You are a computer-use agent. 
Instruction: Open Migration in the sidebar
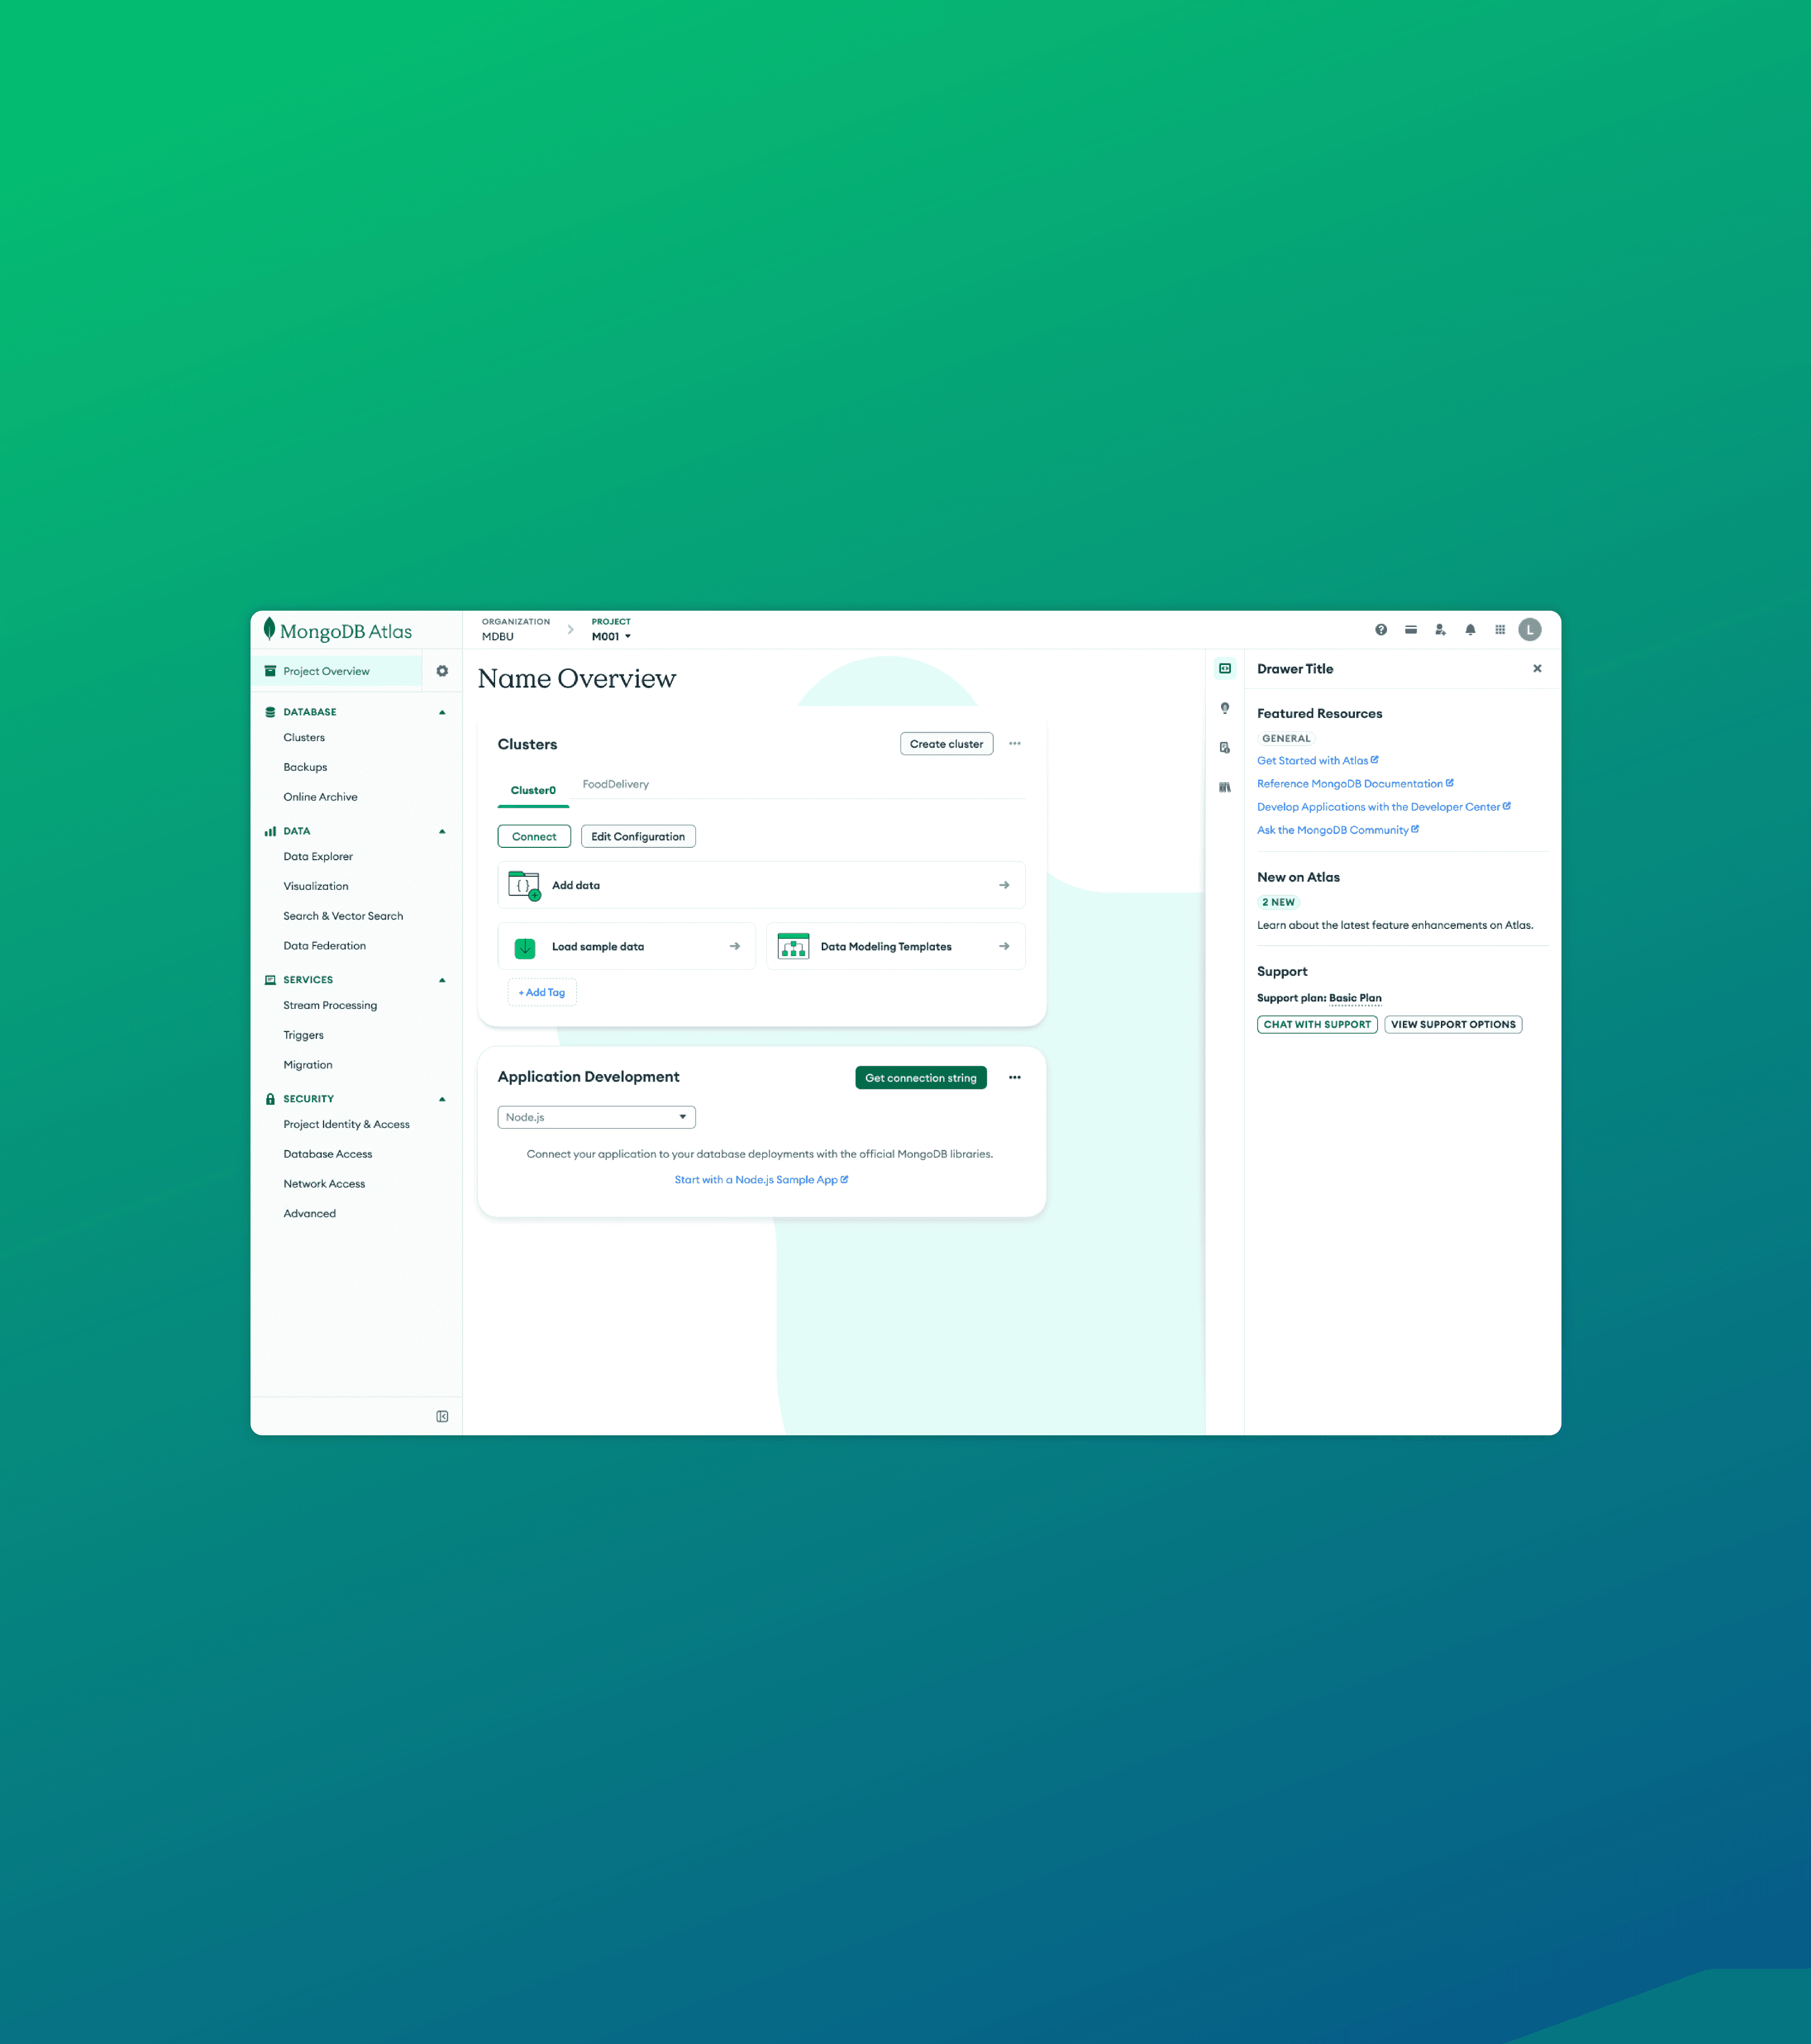(308, 1065)
